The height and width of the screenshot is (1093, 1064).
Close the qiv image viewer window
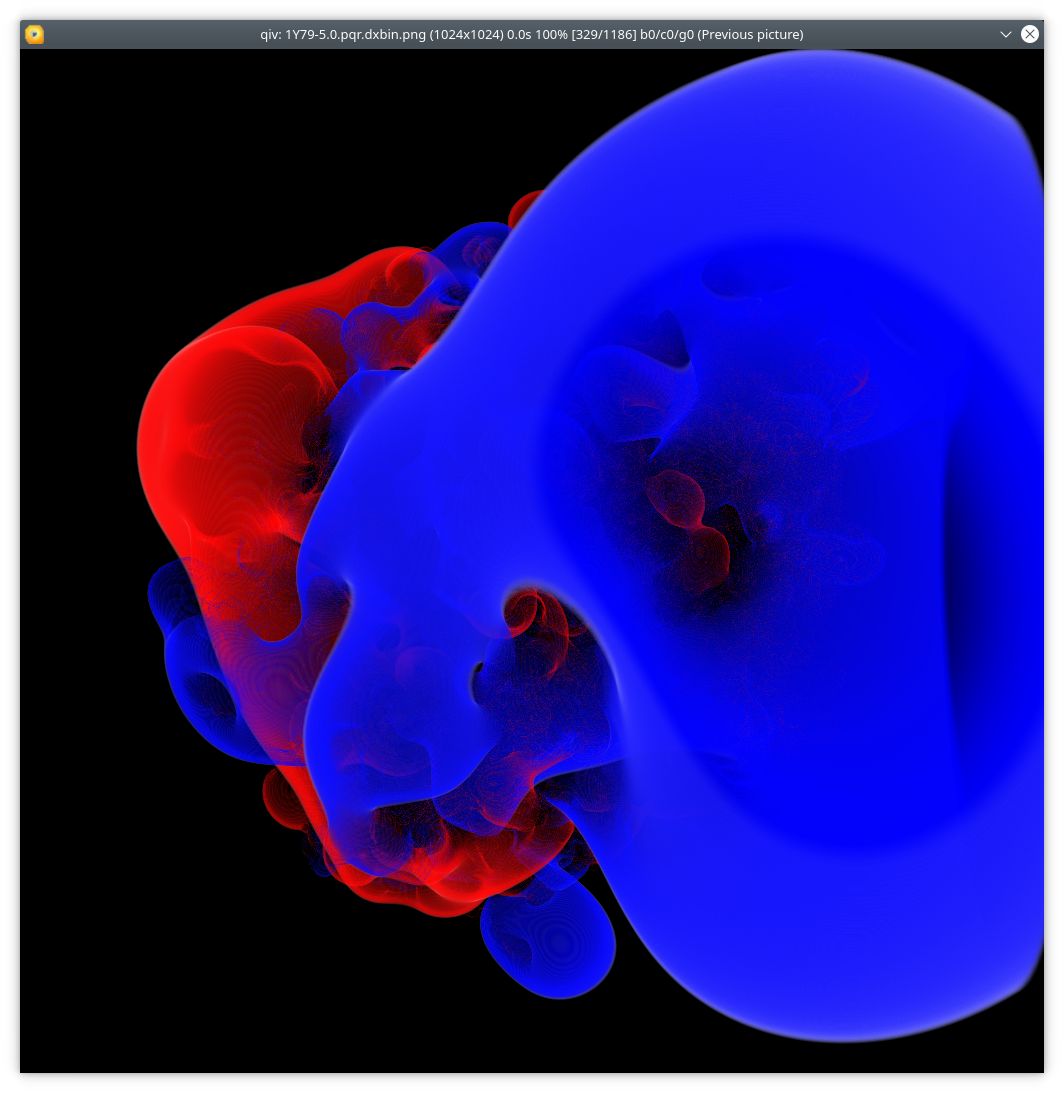pyautogui.click(x=1030, y=34)
